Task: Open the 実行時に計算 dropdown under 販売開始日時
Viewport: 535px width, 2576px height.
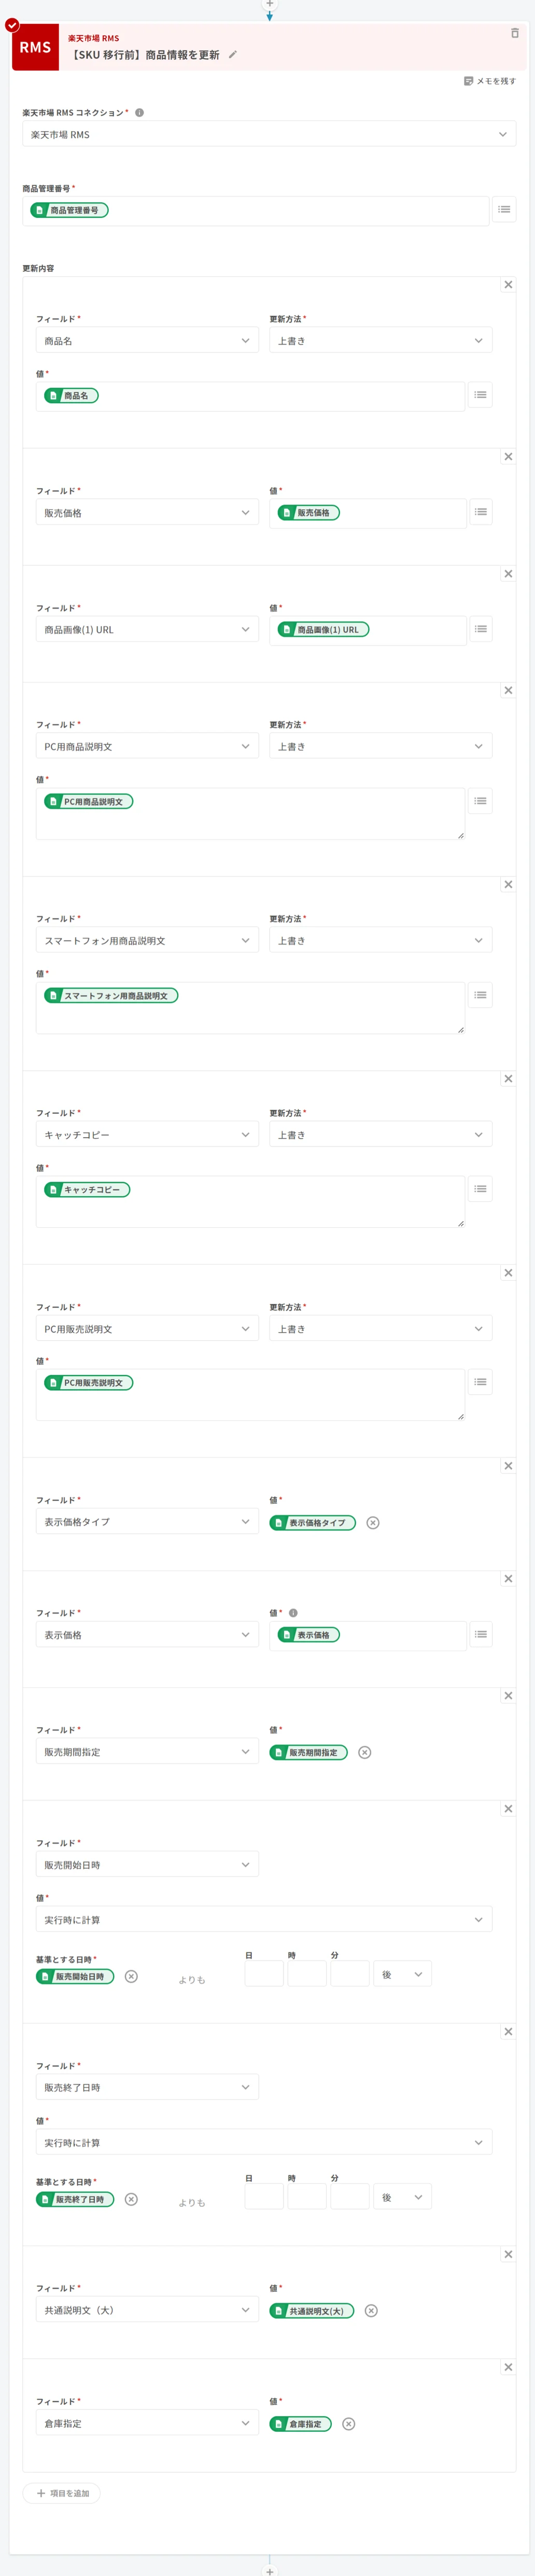Action: point(264,1920)
